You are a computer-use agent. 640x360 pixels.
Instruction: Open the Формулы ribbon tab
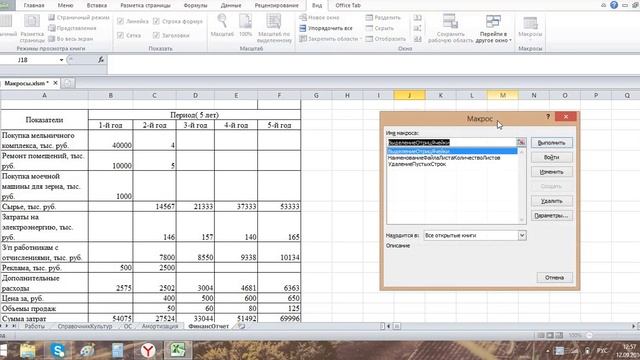(x=196, y=5)
